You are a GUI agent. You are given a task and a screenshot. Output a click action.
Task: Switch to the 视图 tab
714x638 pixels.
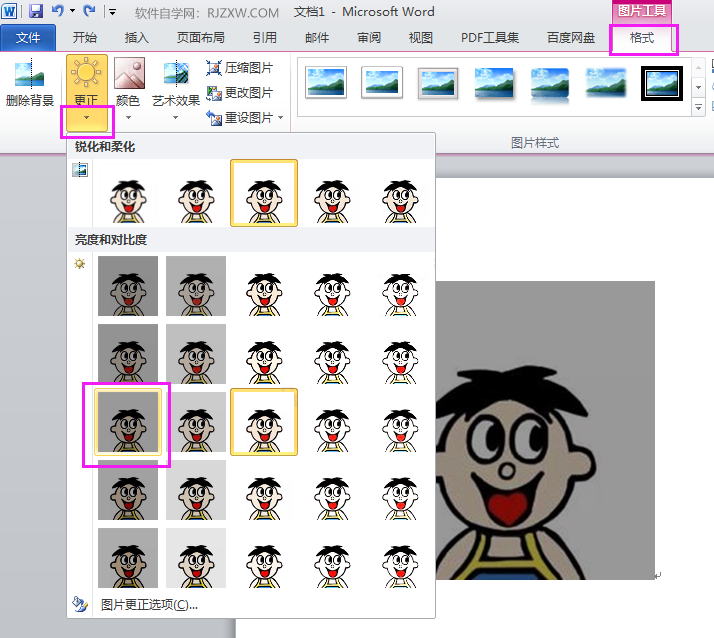click(421, 38)
